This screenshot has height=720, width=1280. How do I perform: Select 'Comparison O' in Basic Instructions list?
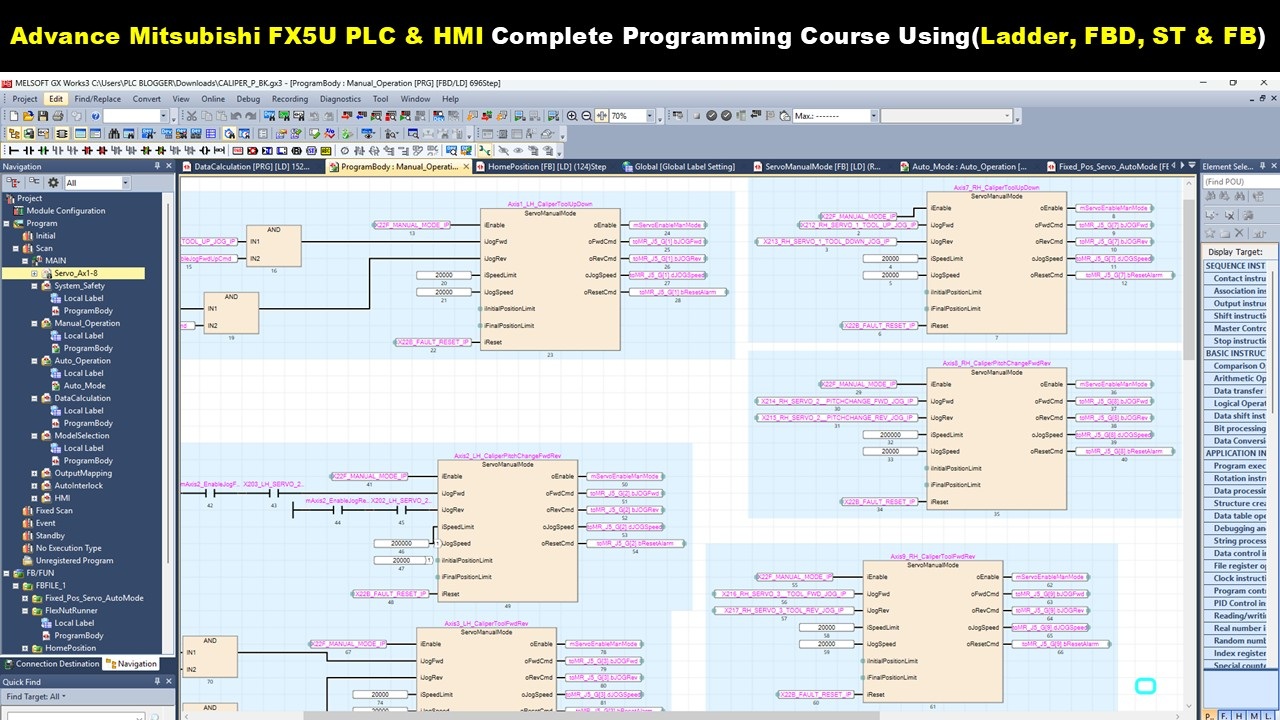(1240, 366)
